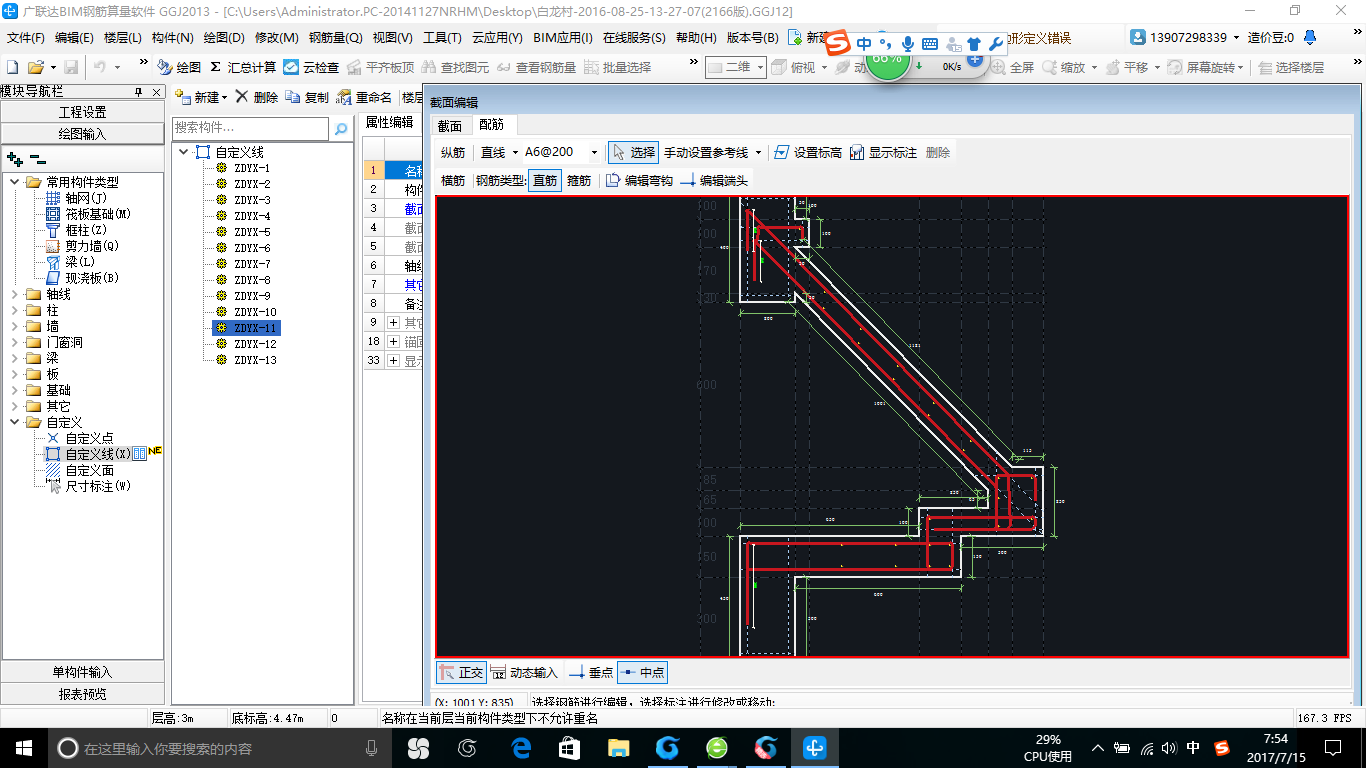Toggle 动态输入 dynamic input
Viewport: 1366px width, 768px height.
point(524,673)
